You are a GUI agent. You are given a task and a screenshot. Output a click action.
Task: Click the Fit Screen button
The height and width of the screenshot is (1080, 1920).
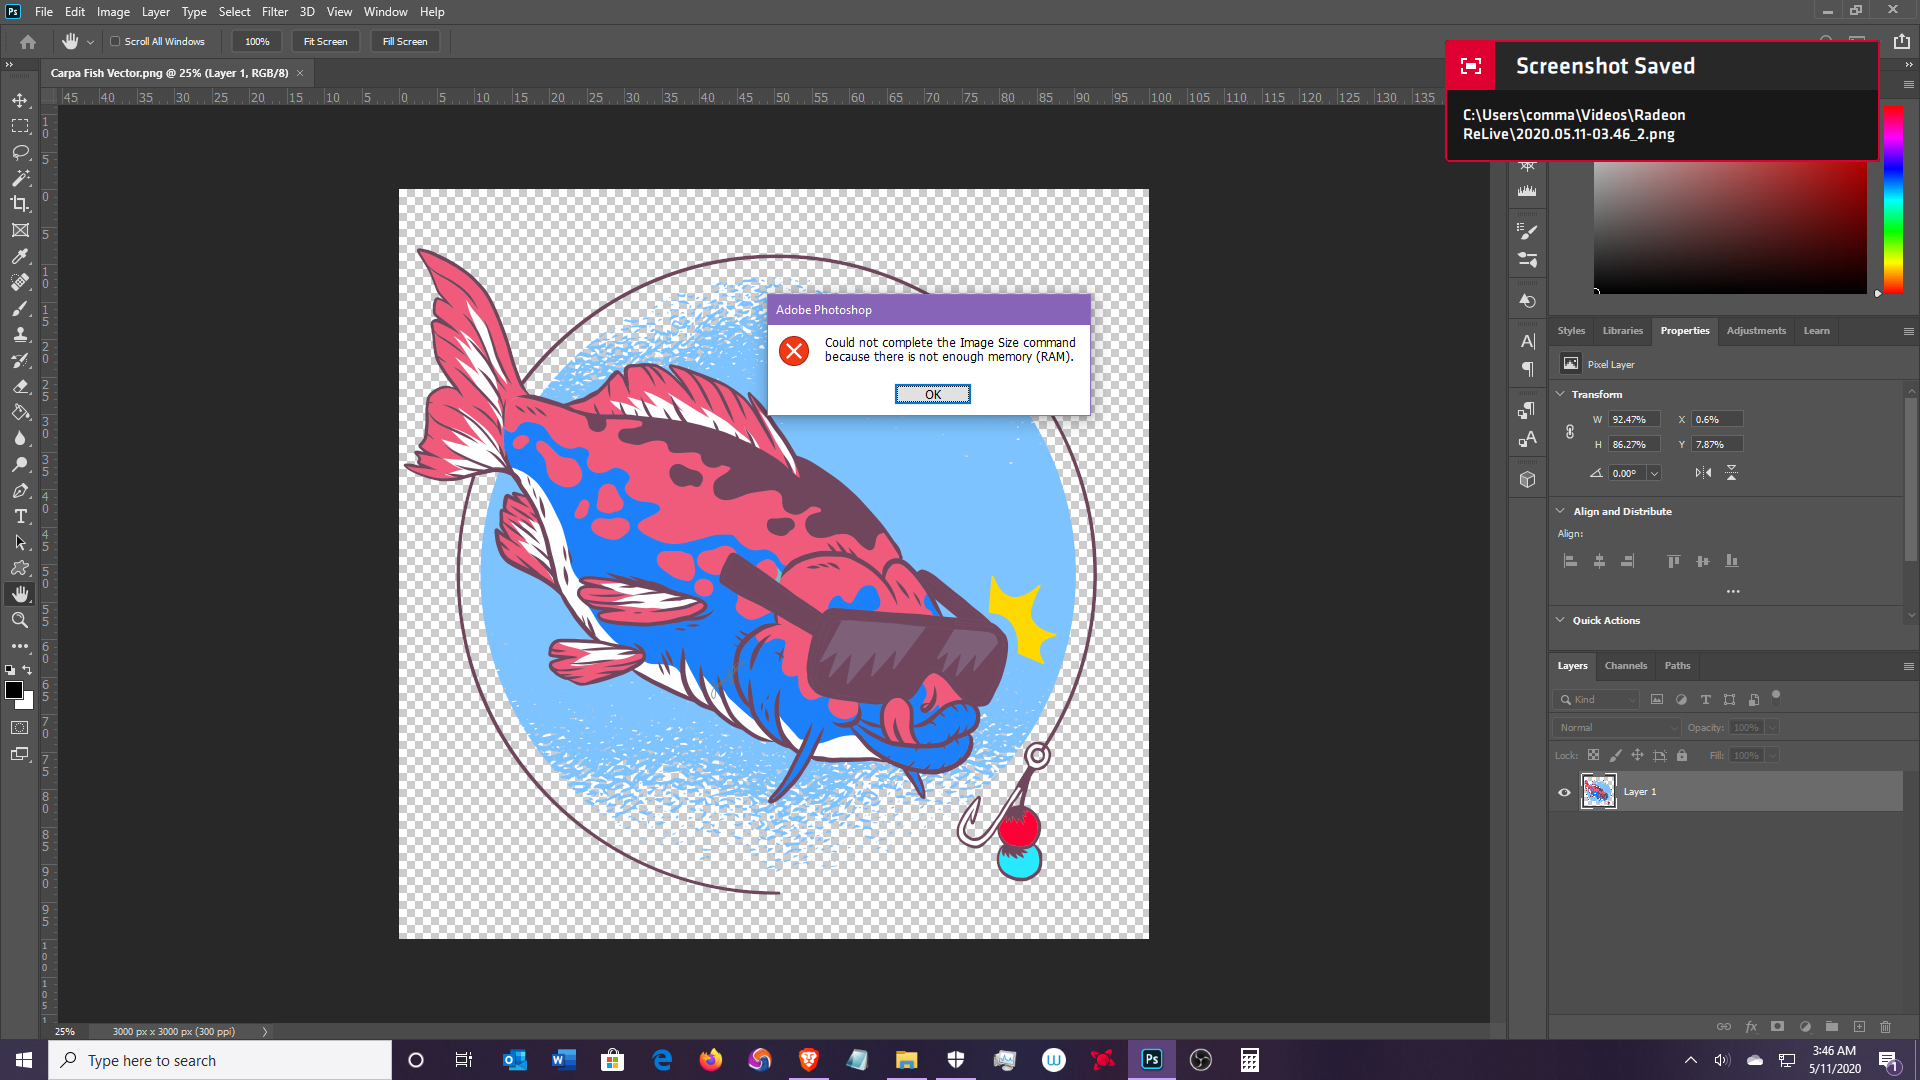[x=325, y=42]
